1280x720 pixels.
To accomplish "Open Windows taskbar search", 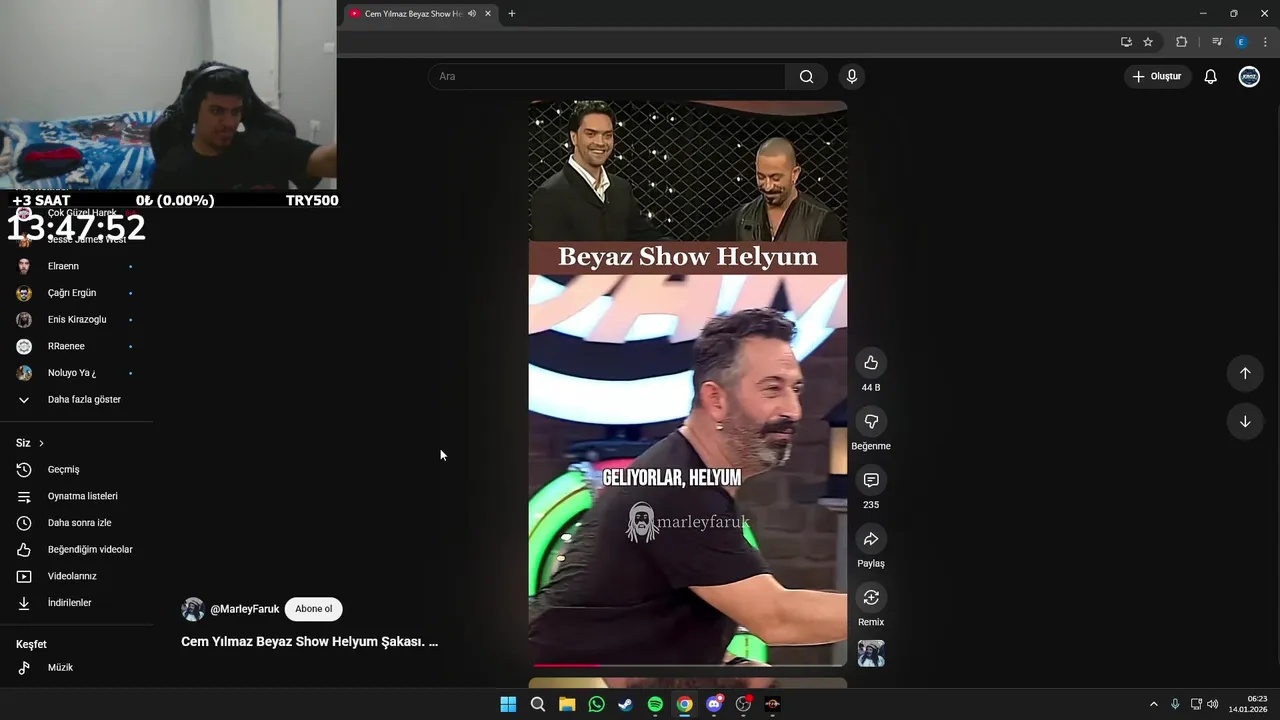I will click(x=538, y=704).
